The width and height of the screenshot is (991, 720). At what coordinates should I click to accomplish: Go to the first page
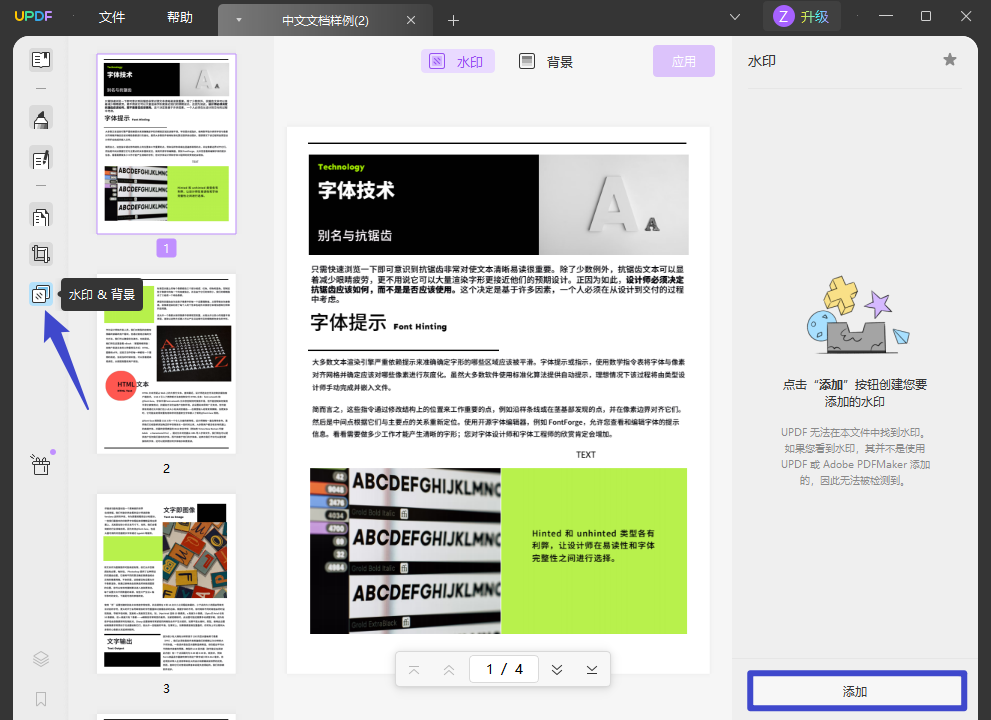(x=414, y=669)
